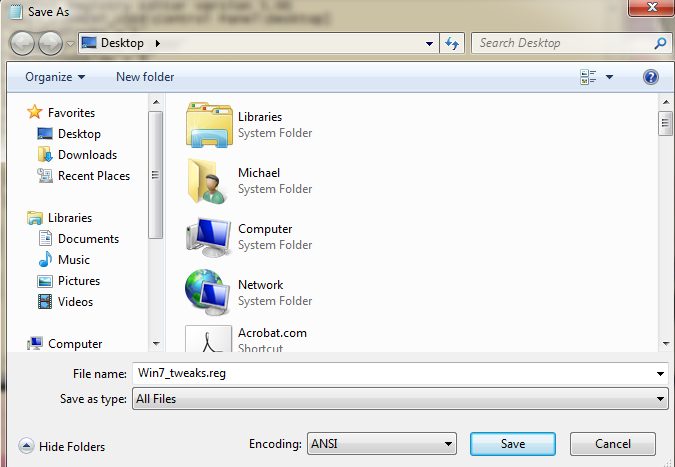Select the Network label in file list

click(x=260, y=285)
